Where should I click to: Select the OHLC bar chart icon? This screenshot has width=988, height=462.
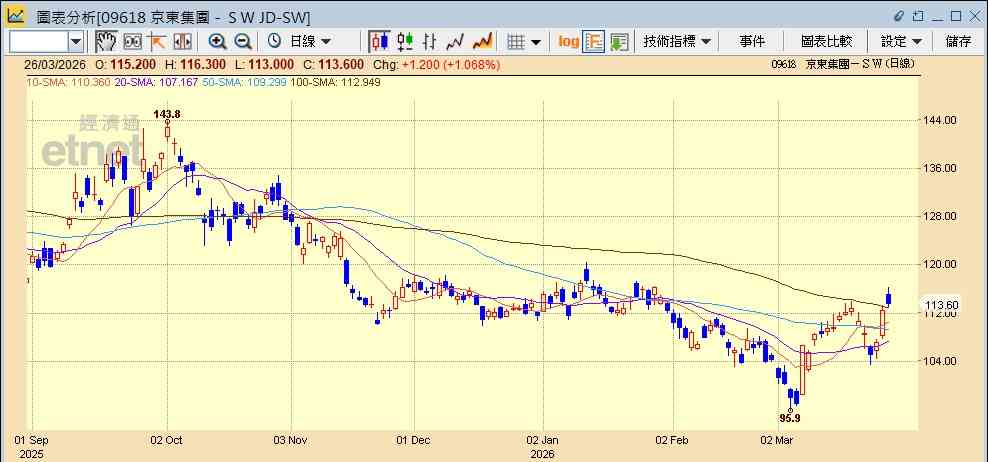pyautogui.click(x=430, y=42)
